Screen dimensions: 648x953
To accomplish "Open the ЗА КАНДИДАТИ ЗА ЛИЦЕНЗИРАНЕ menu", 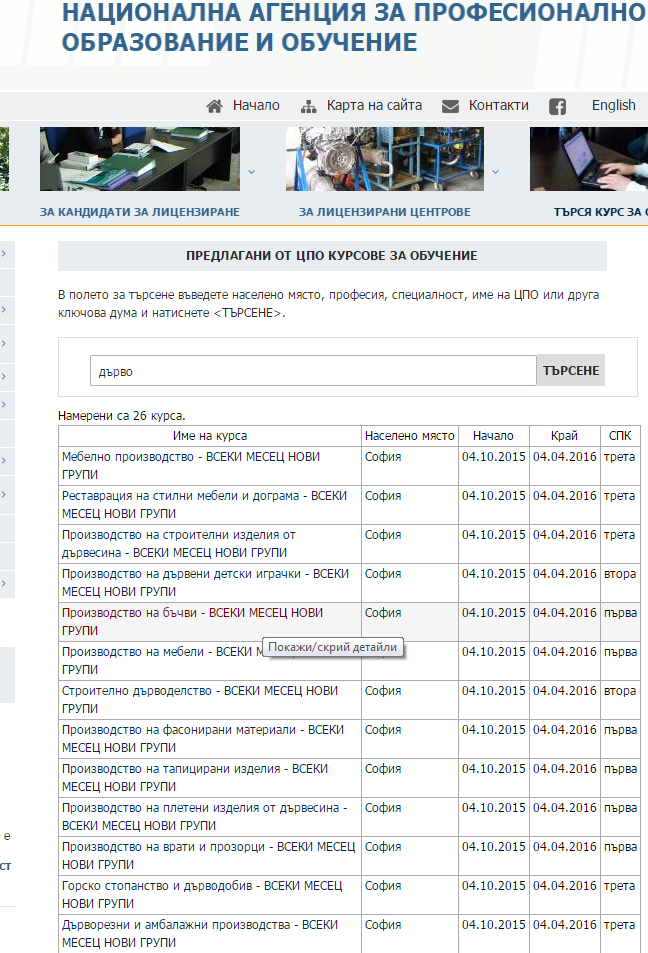I will (140, 212).
